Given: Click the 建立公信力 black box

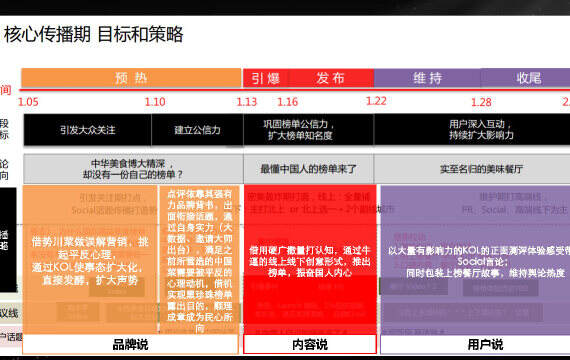Looking at the screenshot, I should 197,130.
